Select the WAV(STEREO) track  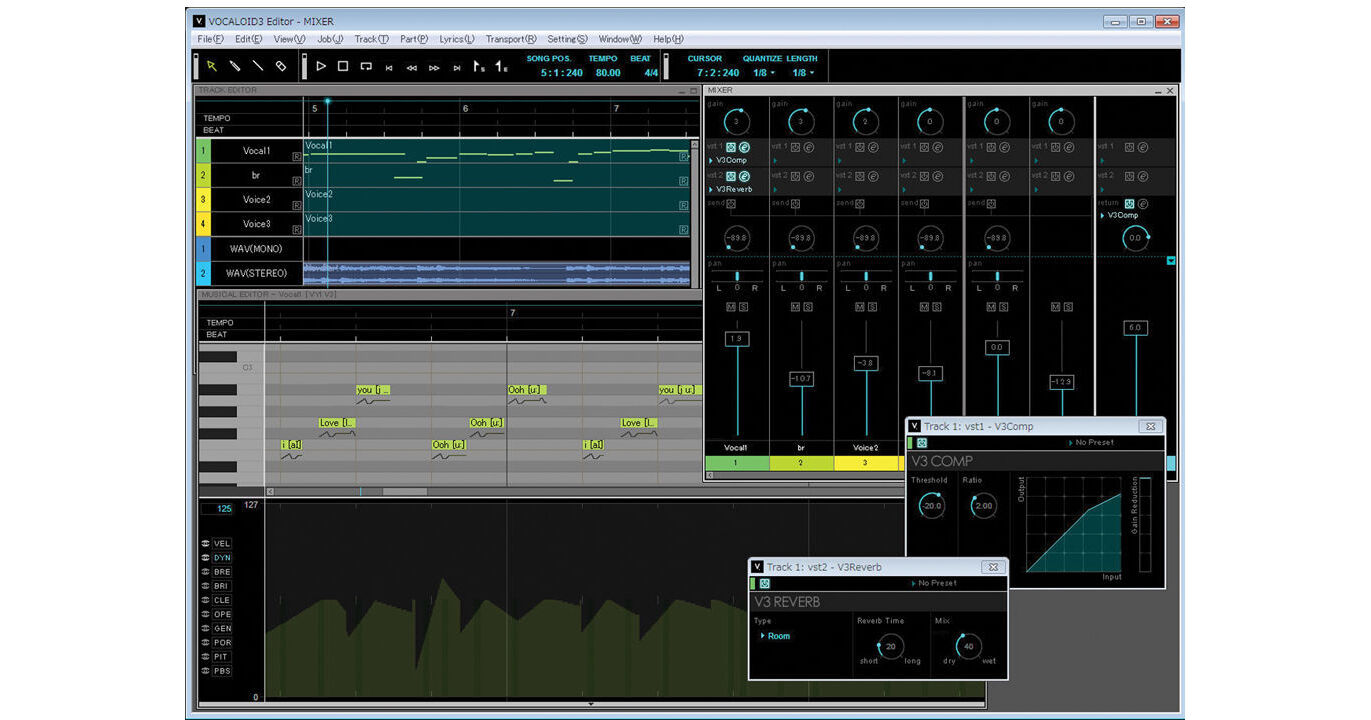coord(256,273)
